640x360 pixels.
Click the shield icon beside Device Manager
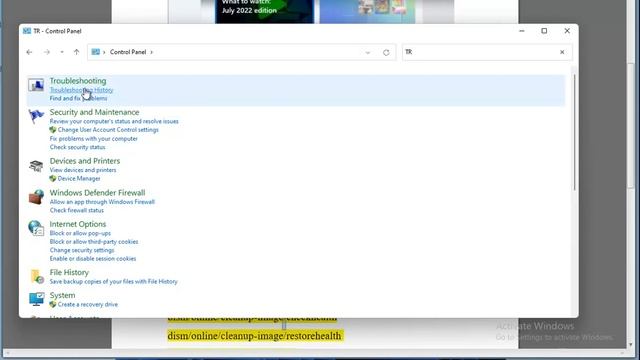click(53, 178)
